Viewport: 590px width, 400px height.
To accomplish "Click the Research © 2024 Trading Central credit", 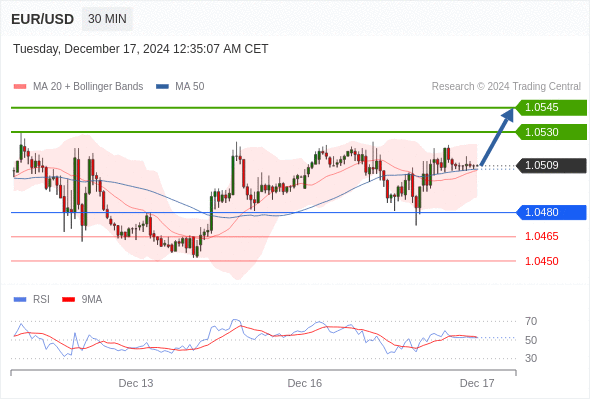I will tap(506, 87).
